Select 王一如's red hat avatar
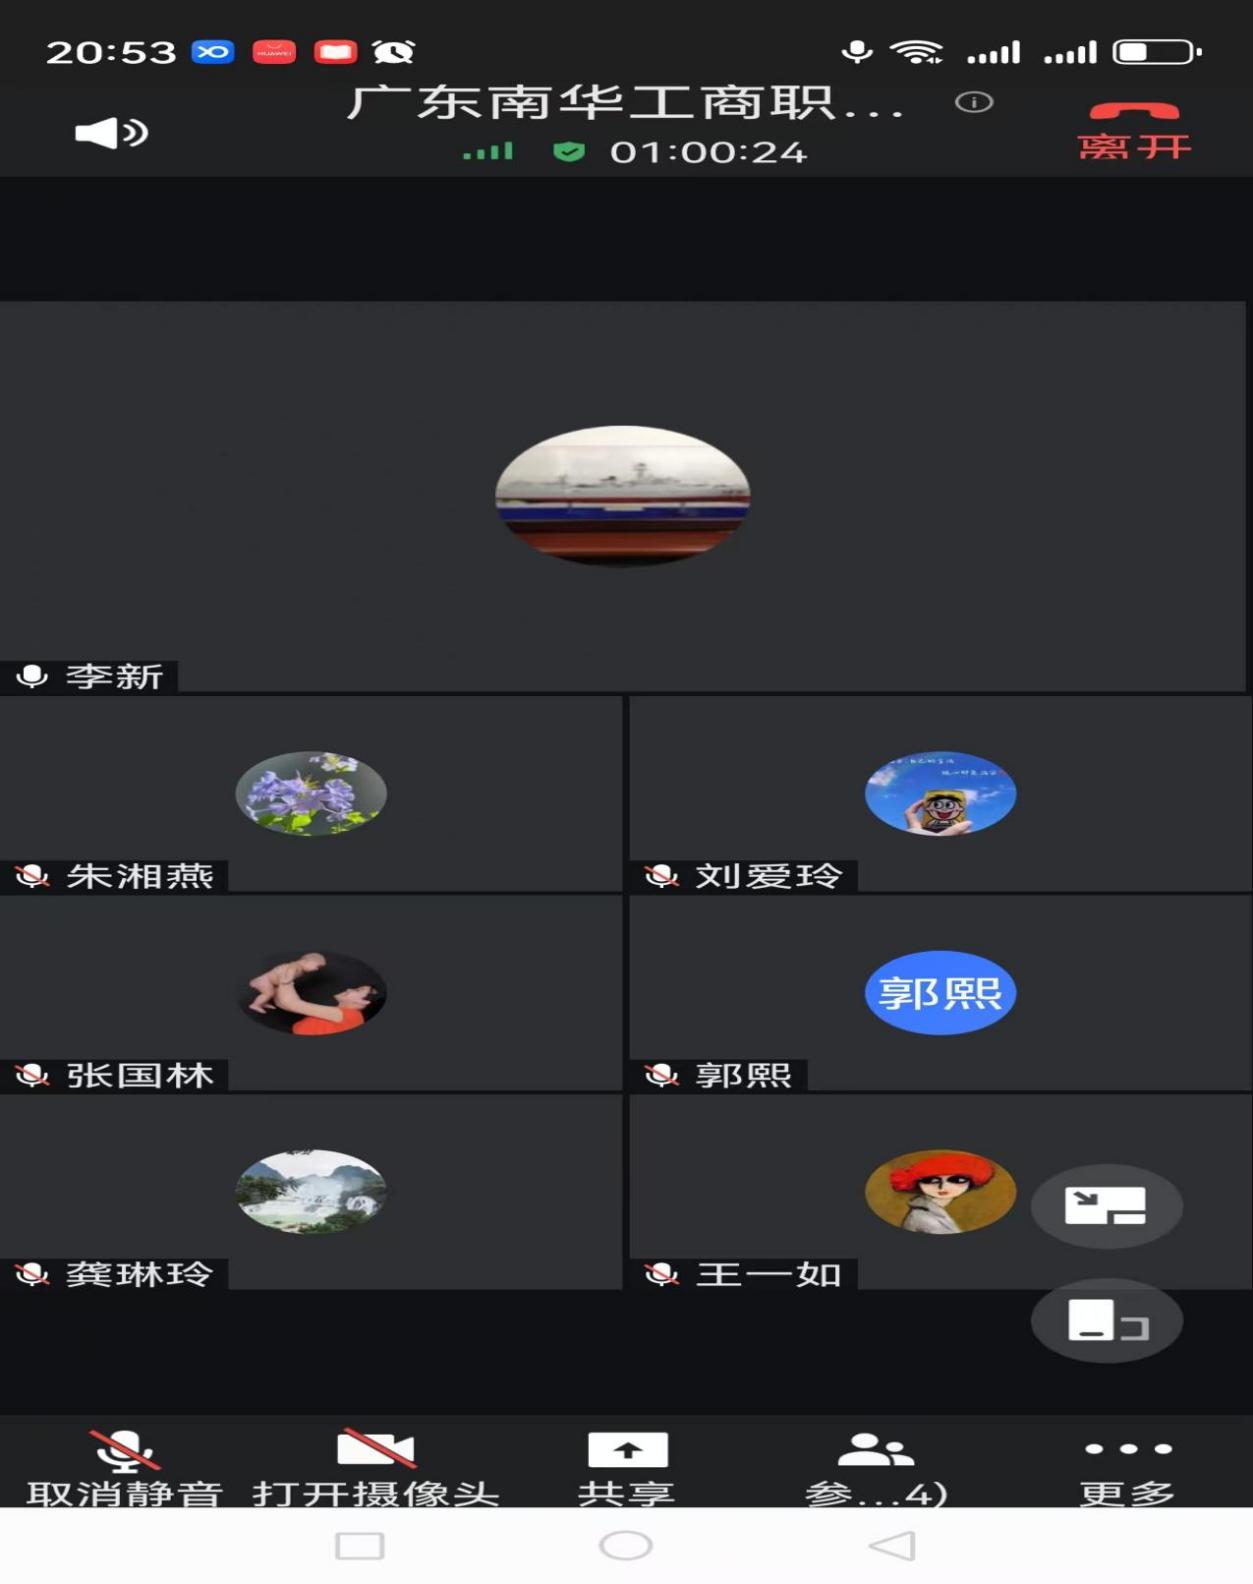Viewport: 1253px width, 1584px height. (x=940, y=1191)
